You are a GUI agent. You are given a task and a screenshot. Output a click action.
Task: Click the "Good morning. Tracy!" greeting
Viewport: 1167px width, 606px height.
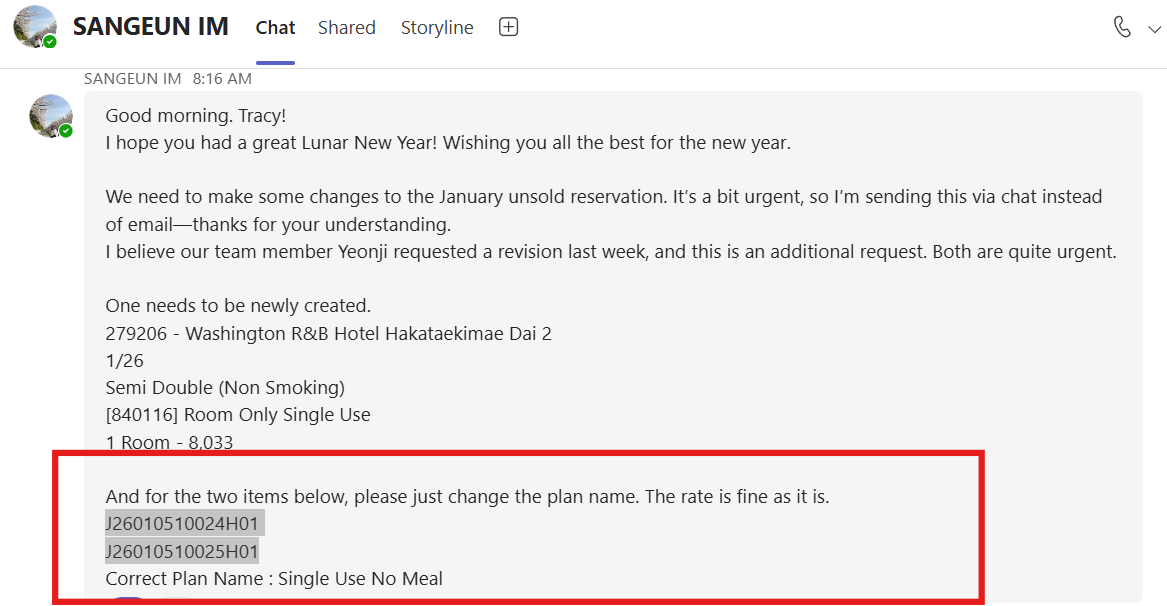[195, 116]
